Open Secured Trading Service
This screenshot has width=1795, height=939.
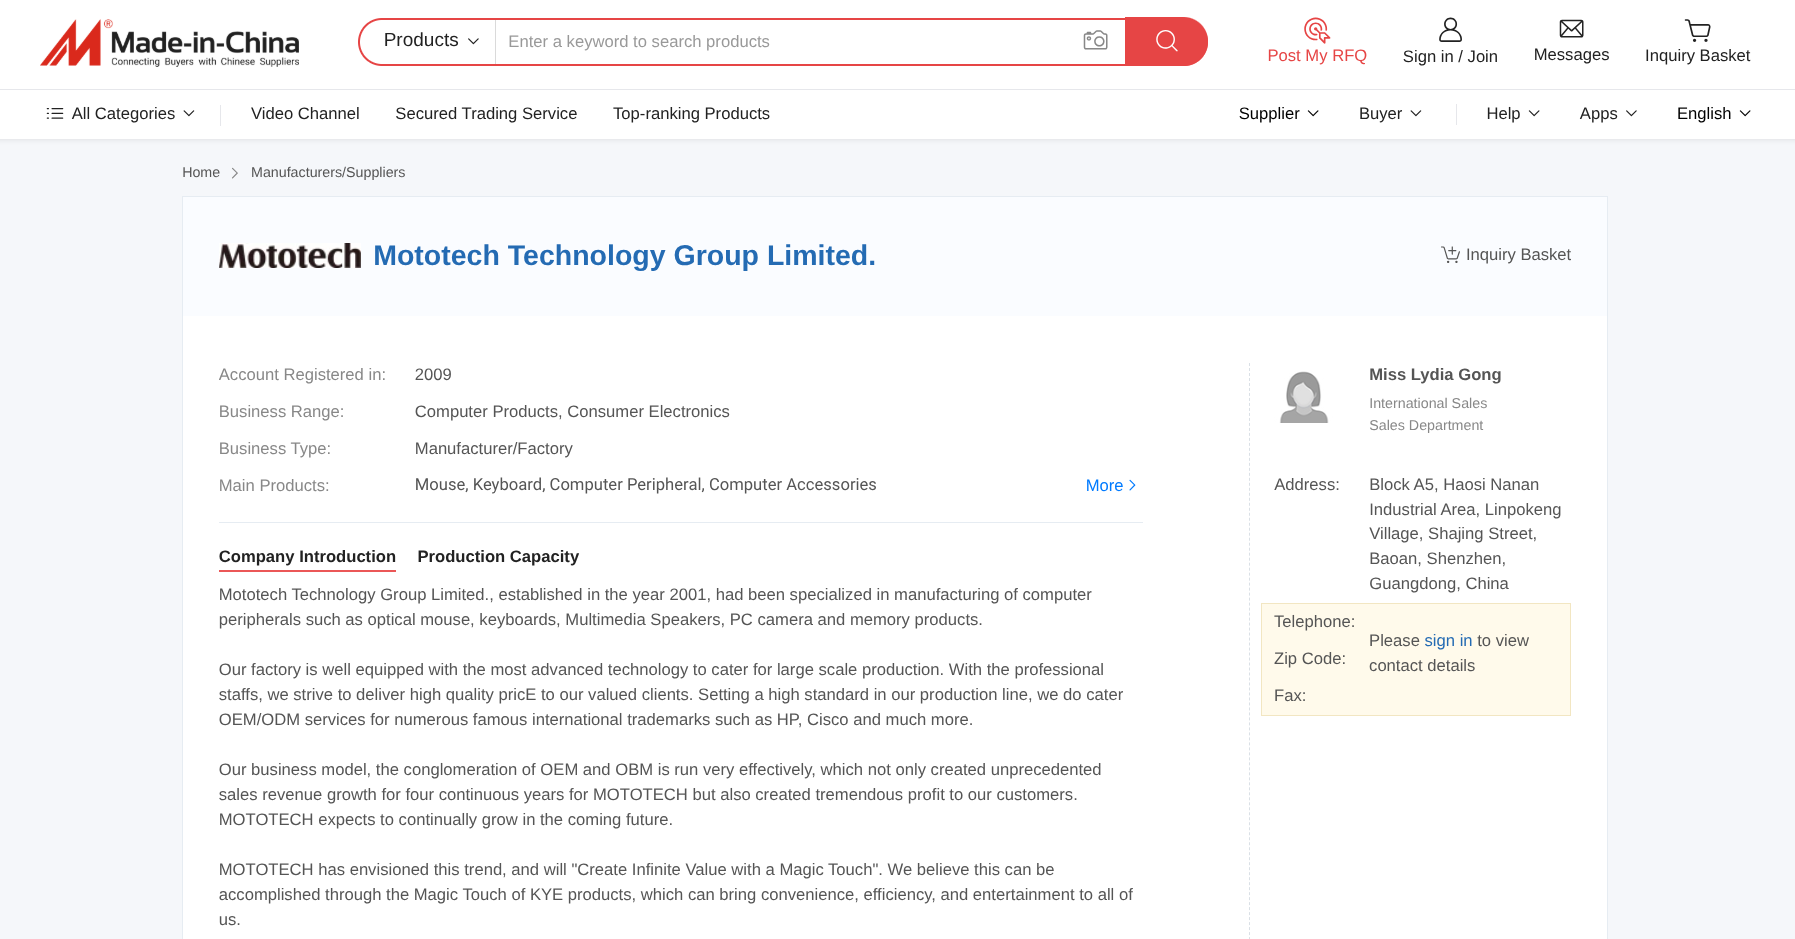pyautogui.click(x=486, y=114)
